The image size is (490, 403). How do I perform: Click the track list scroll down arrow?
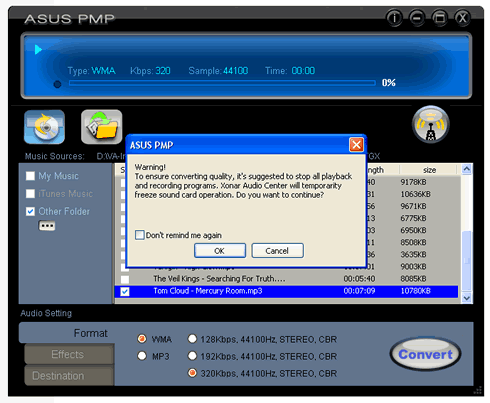(x=467, y=298)
